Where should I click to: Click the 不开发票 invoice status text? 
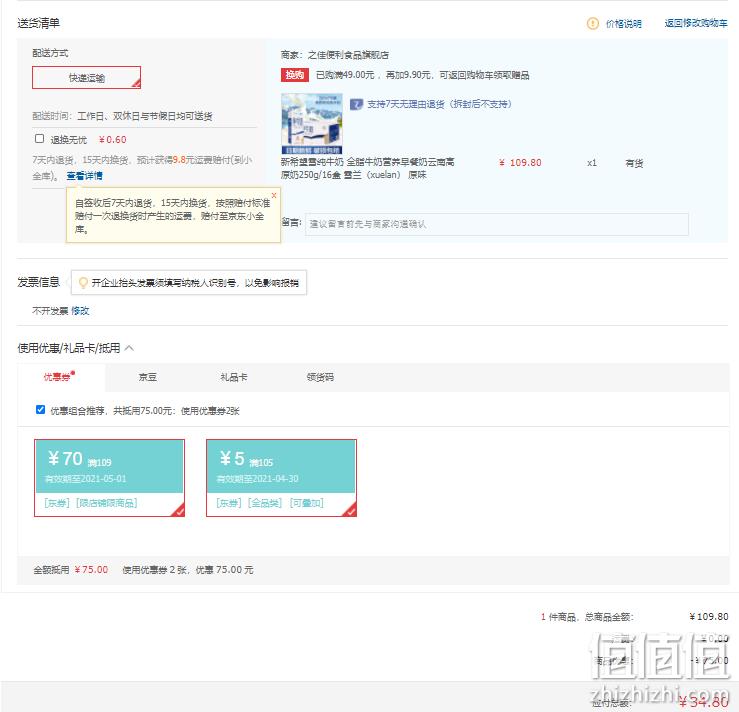[50, 311]
